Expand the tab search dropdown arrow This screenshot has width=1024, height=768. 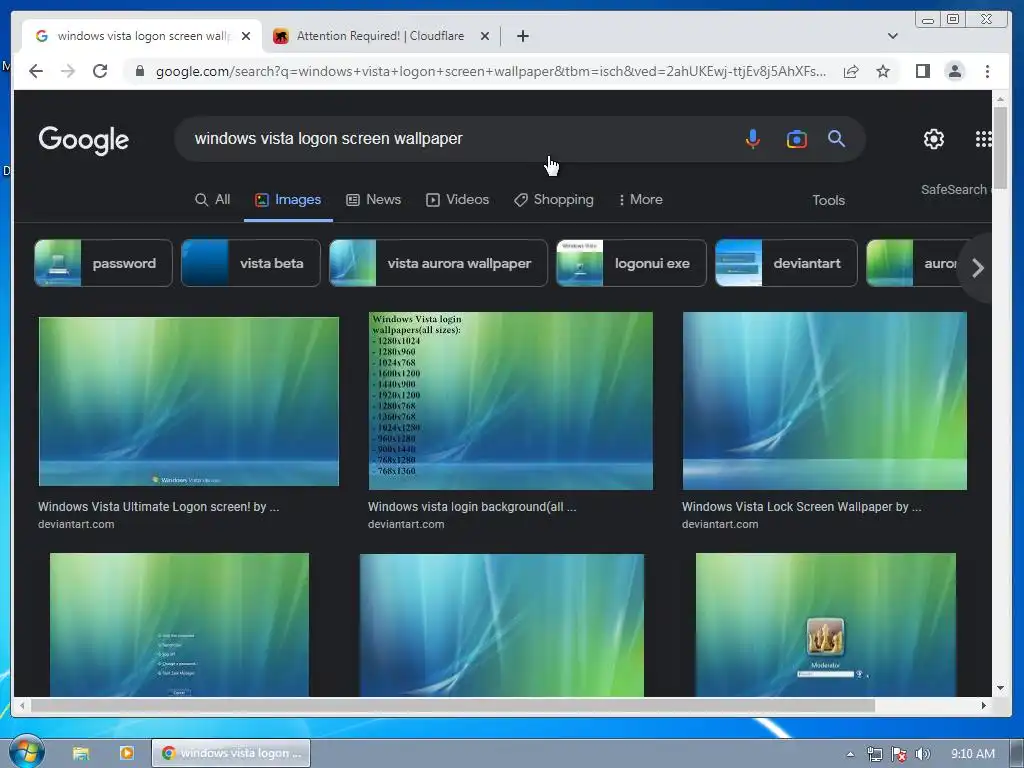pyautogui.click(x=893, y=36)
